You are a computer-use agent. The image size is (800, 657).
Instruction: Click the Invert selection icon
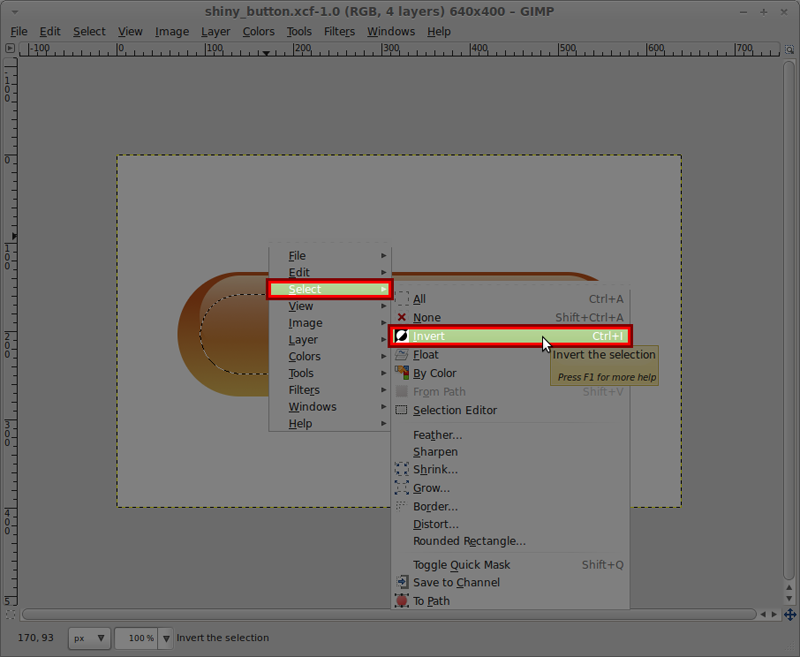pos(403,336)
